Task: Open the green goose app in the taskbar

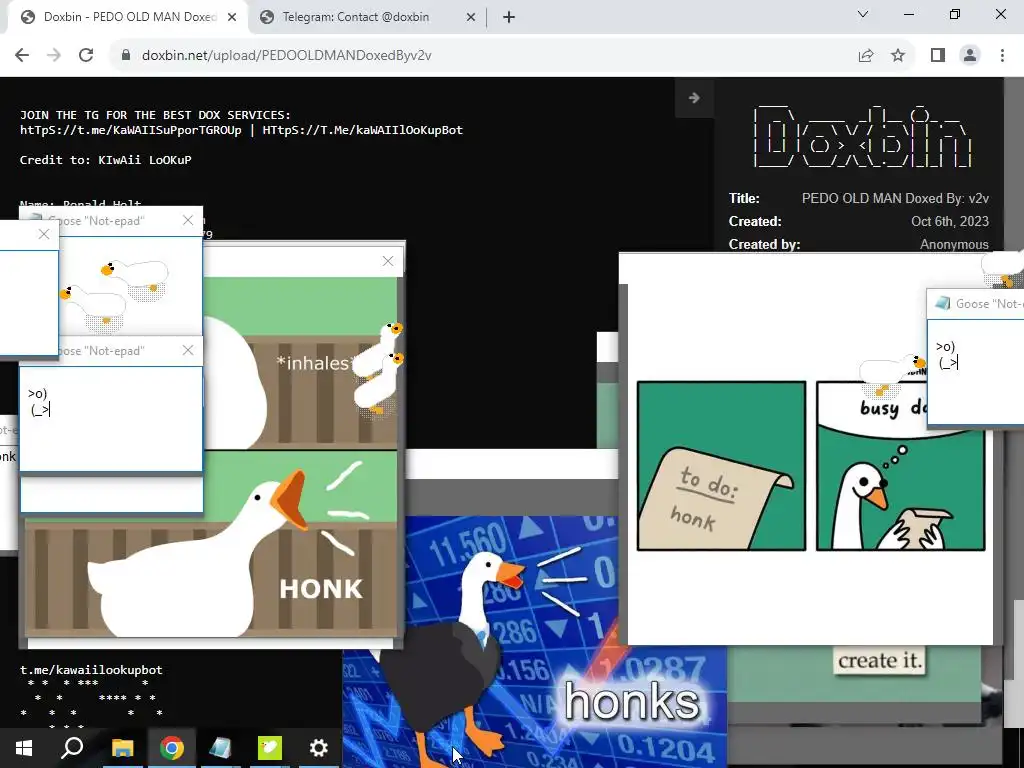Action: pos(269,748)
